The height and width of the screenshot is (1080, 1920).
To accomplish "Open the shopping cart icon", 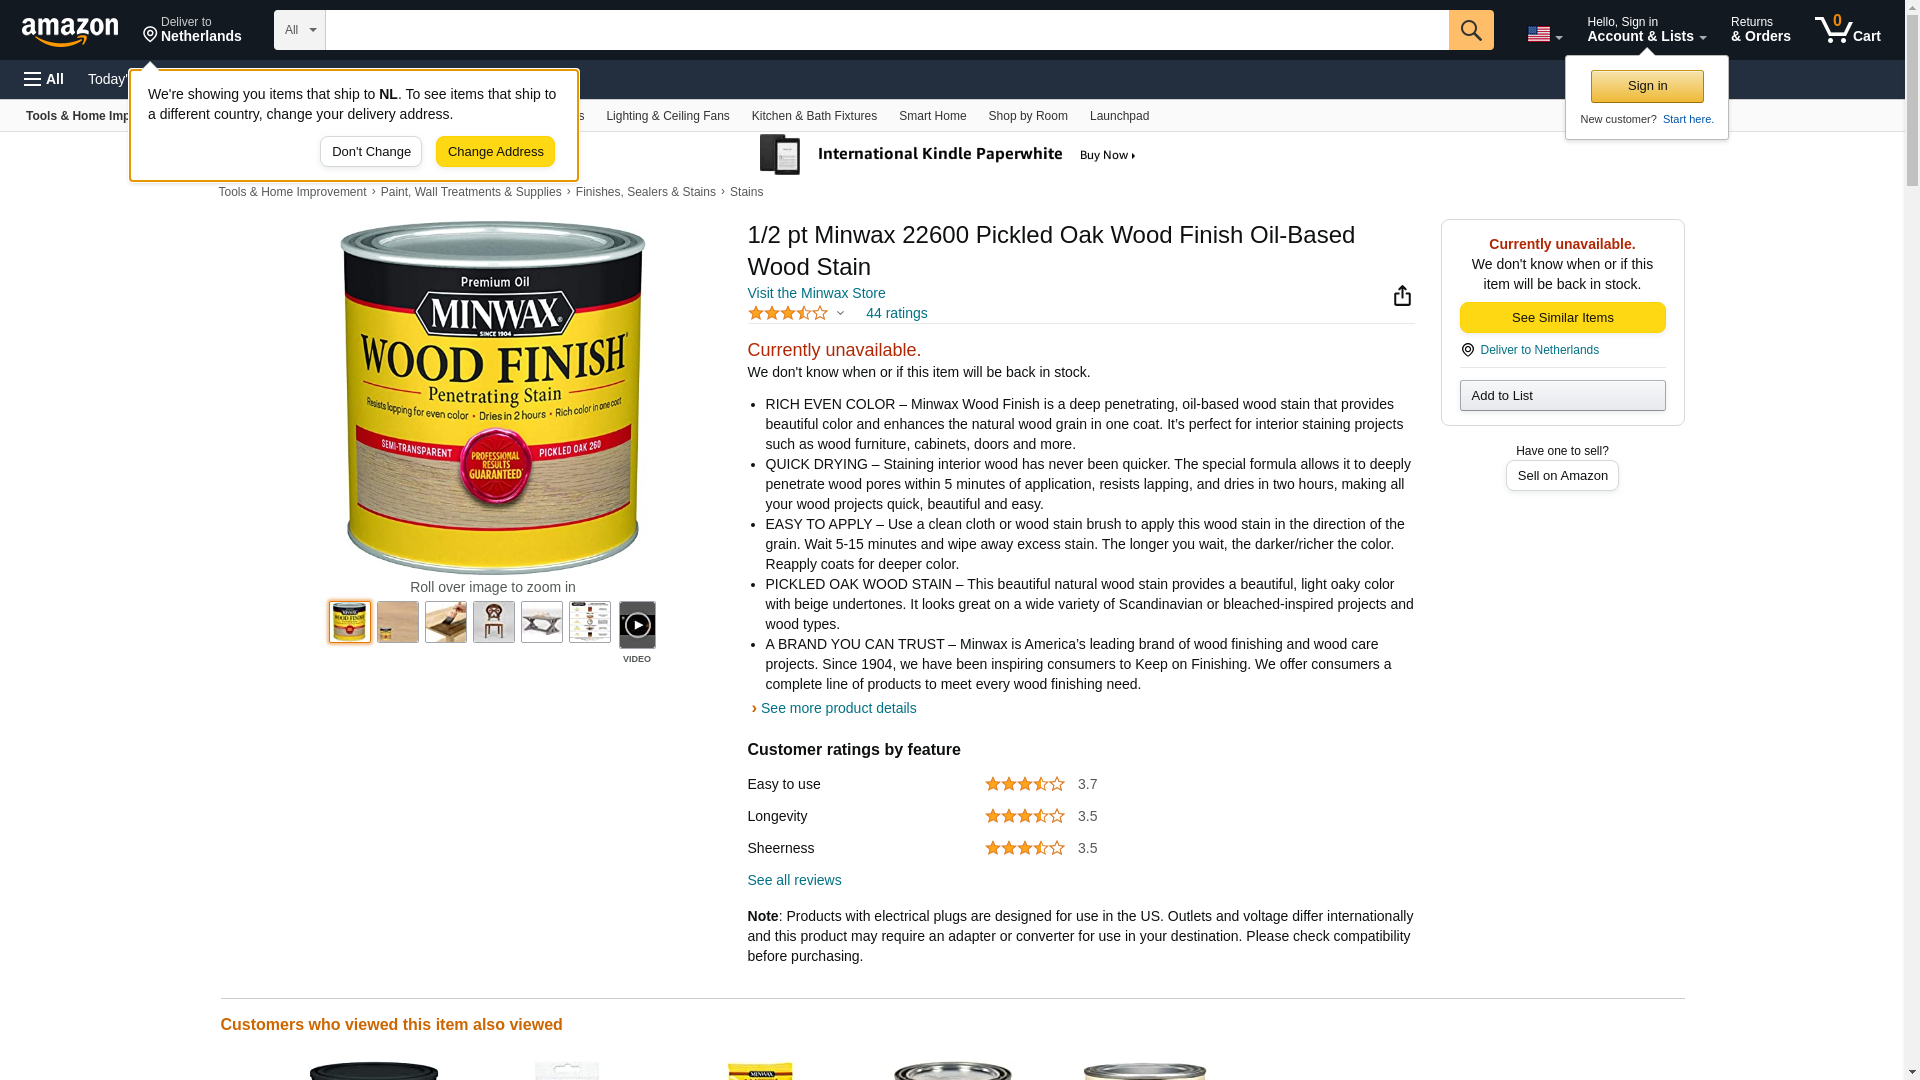I will tap(1847, 30).
